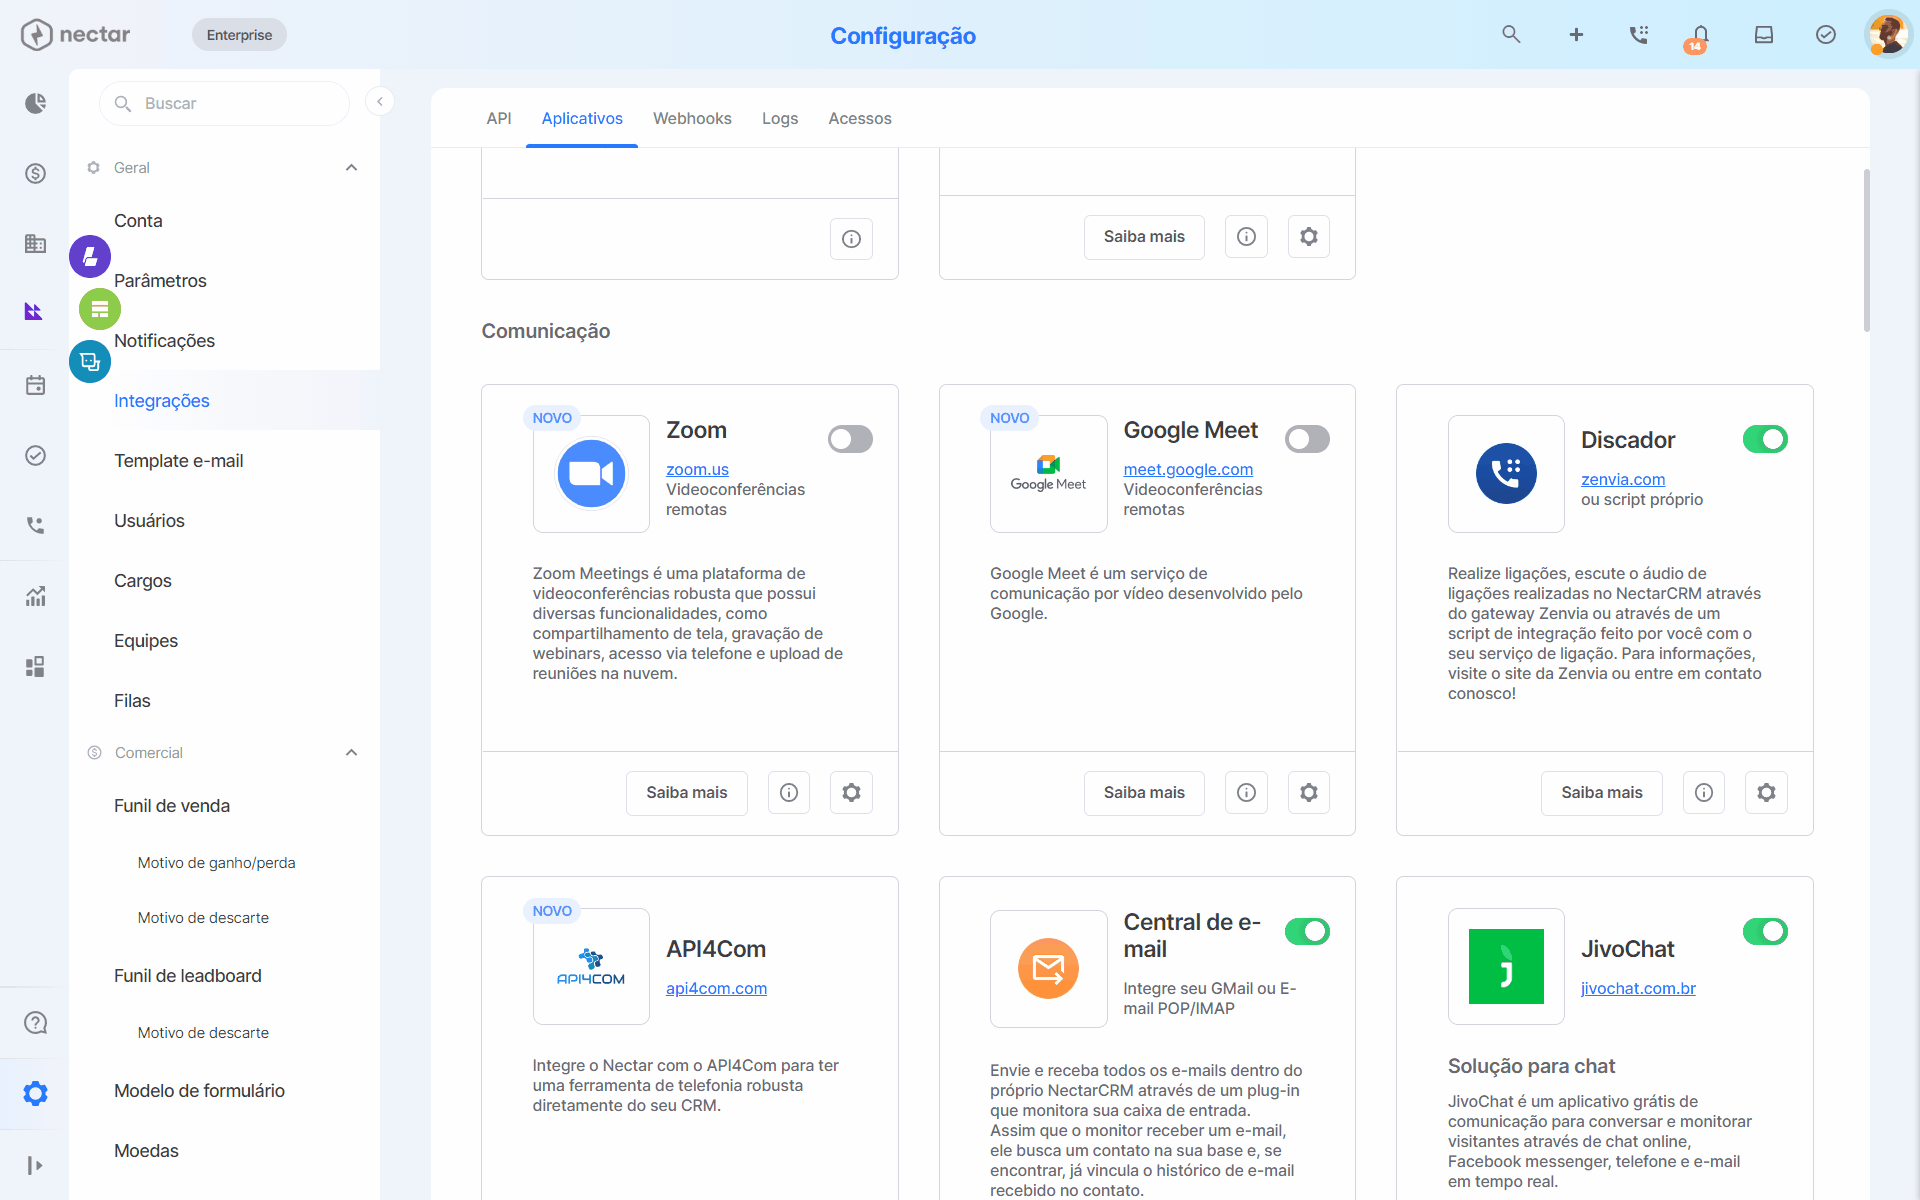Image resolution: width=1920 pixels, height=1200 pixels.
Task: Open Usuários menu item
Action: (x=149, y=520)
